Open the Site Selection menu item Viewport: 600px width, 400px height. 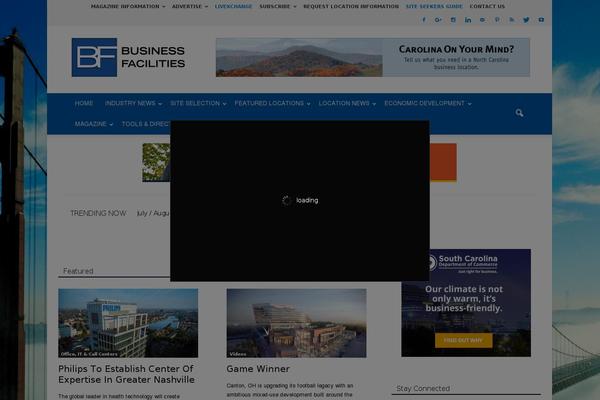point(195,103)
